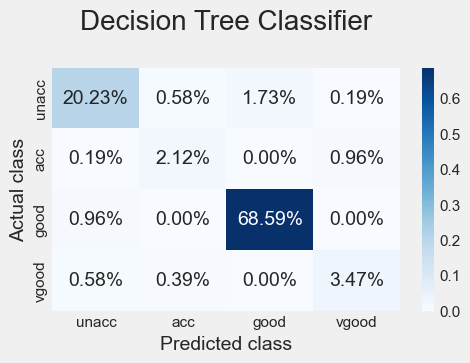Select the 68.59% good-good dark cell
This screenshot has width=470, height=363.
(269, 219)
